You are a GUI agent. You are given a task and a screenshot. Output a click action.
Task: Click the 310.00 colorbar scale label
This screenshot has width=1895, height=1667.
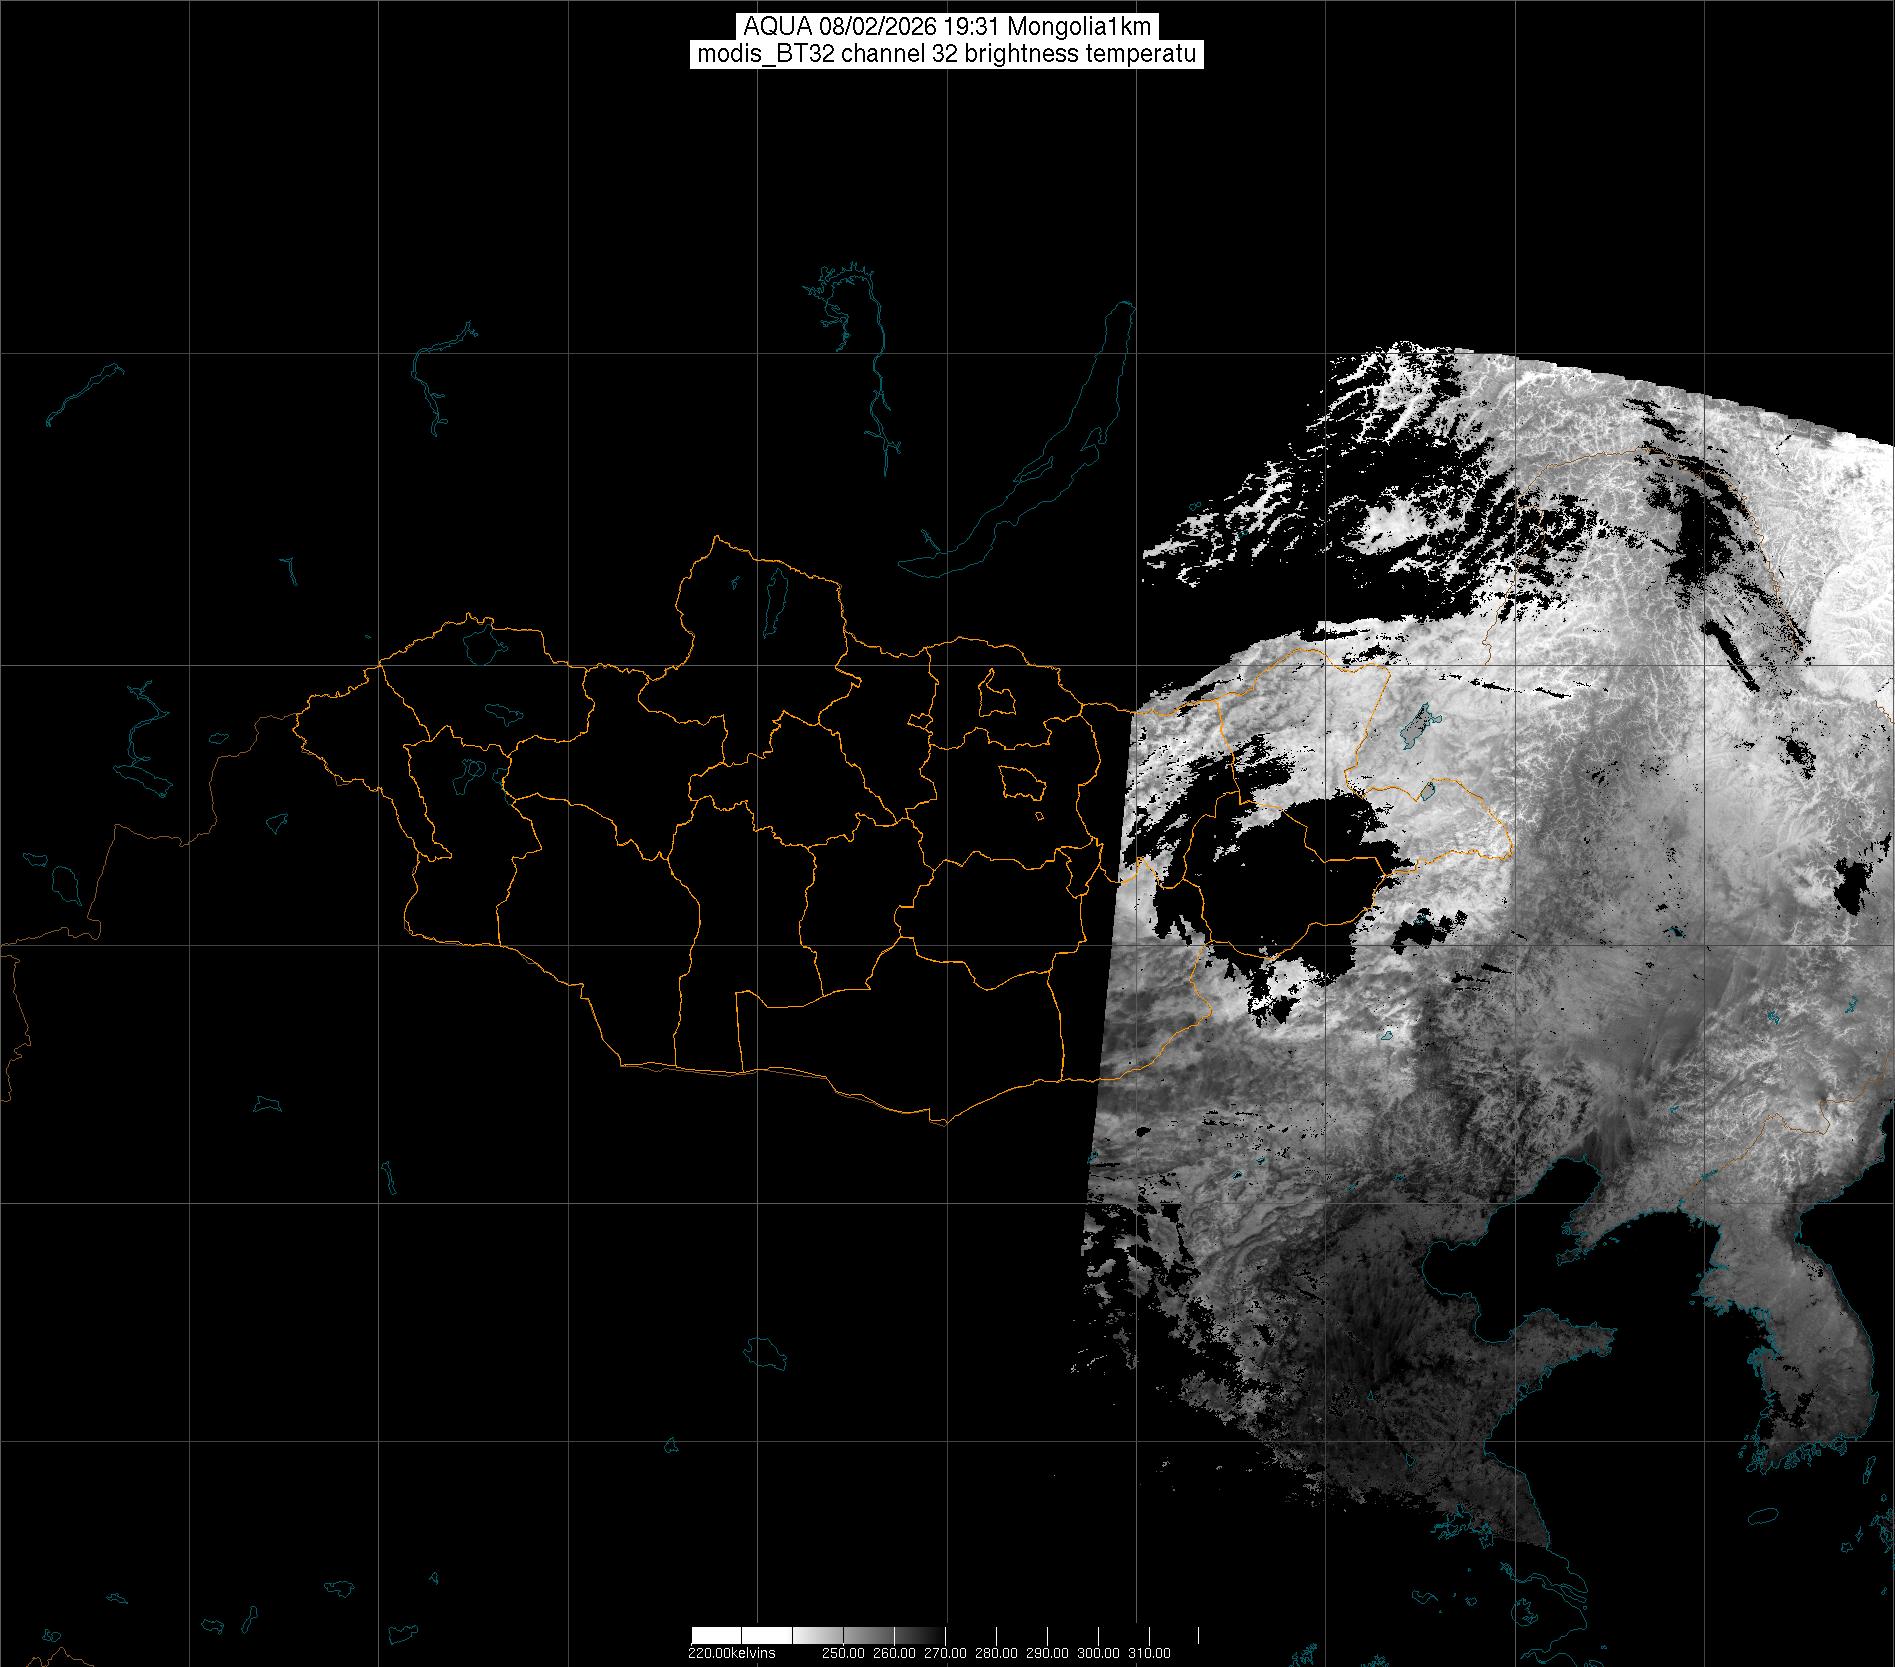click(x=1150, y=1653)
